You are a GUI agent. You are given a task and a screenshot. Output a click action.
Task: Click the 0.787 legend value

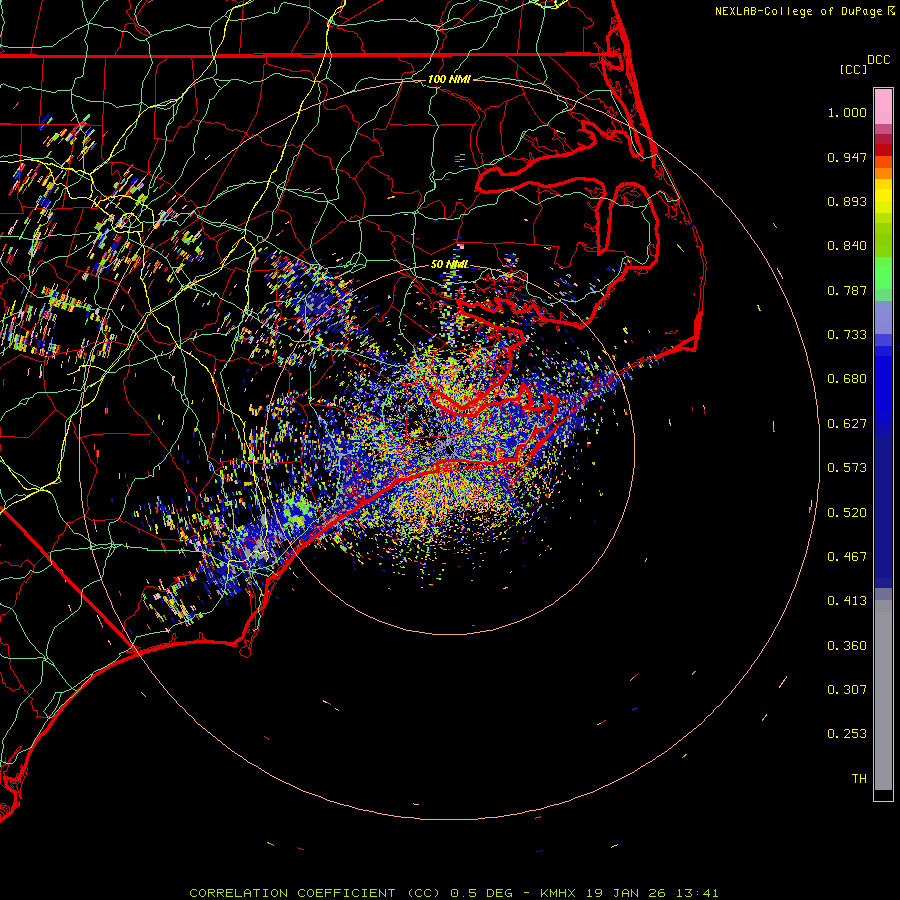coord(847,290)
